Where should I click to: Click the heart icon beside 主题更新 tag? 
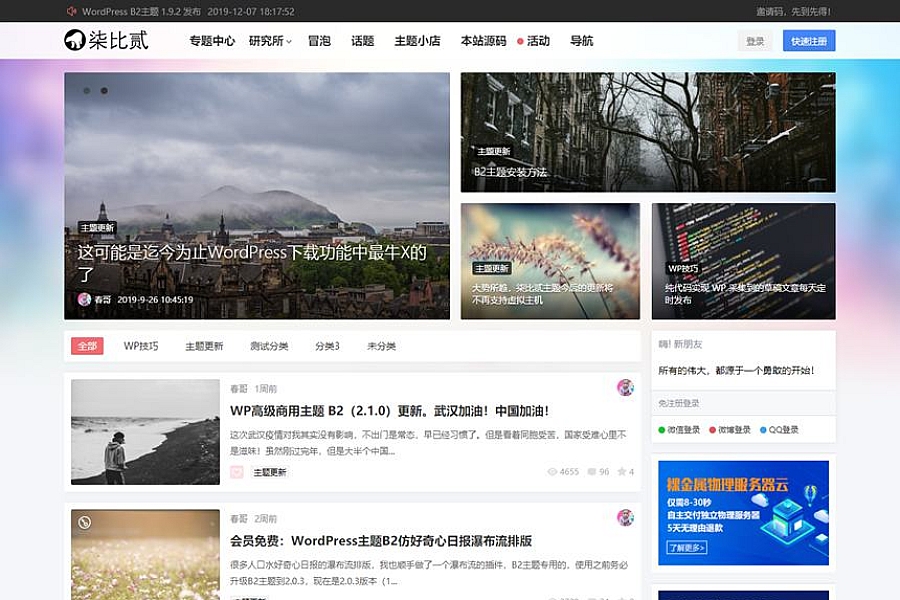(x=236, y=472)
